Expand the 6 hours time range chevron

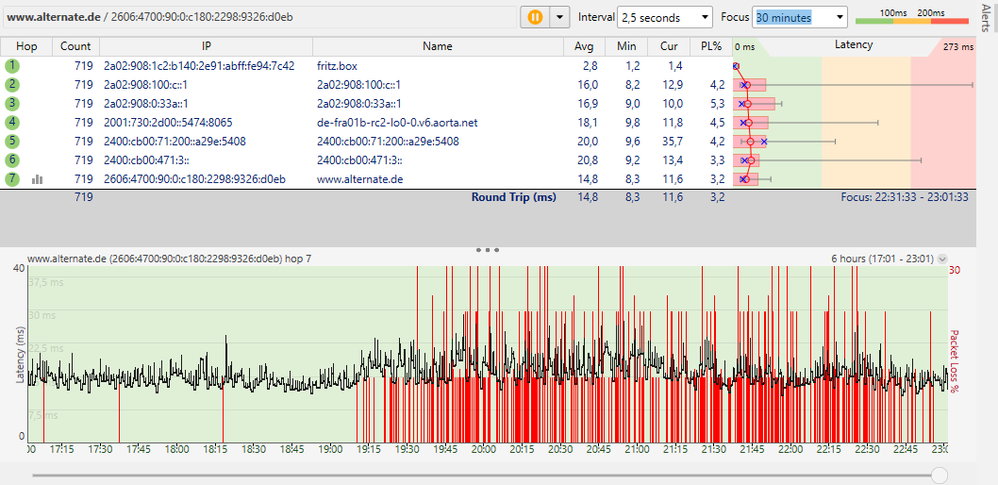[x=942, y=259]
